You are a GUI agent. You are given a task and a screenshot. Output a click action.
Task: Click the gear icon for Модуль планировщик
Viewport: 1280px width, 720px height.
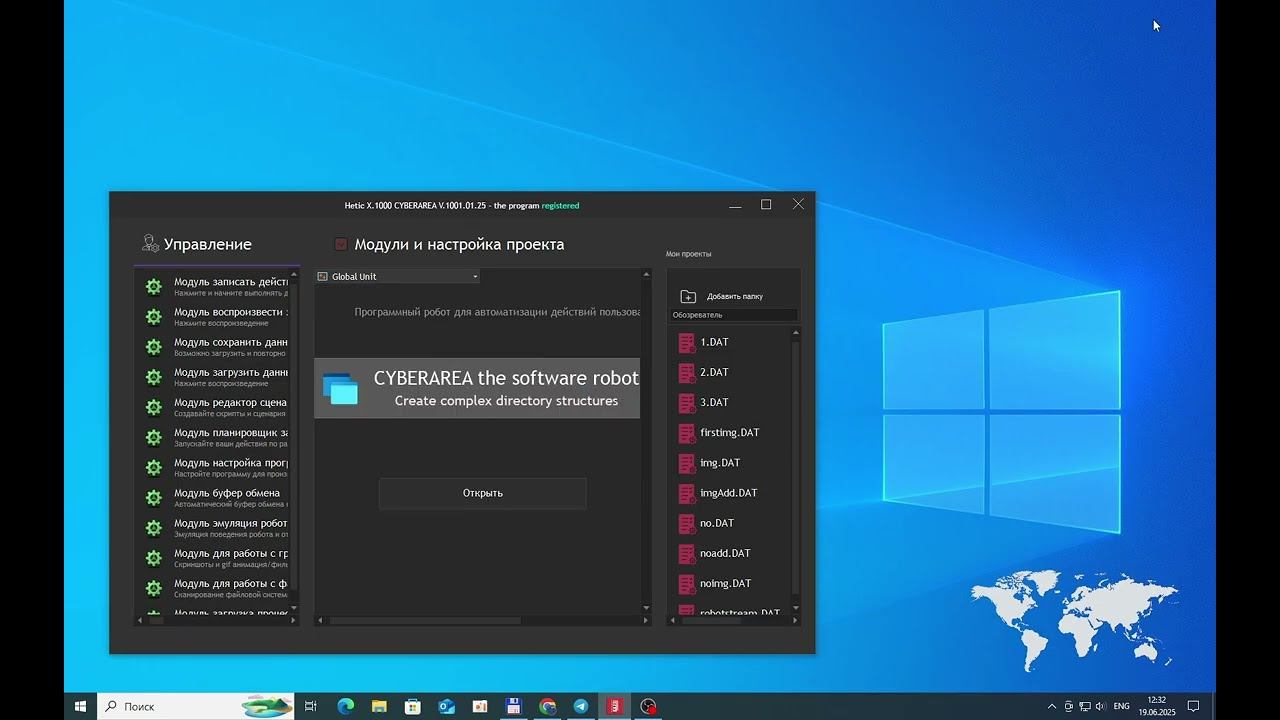(x=154, y=437)
